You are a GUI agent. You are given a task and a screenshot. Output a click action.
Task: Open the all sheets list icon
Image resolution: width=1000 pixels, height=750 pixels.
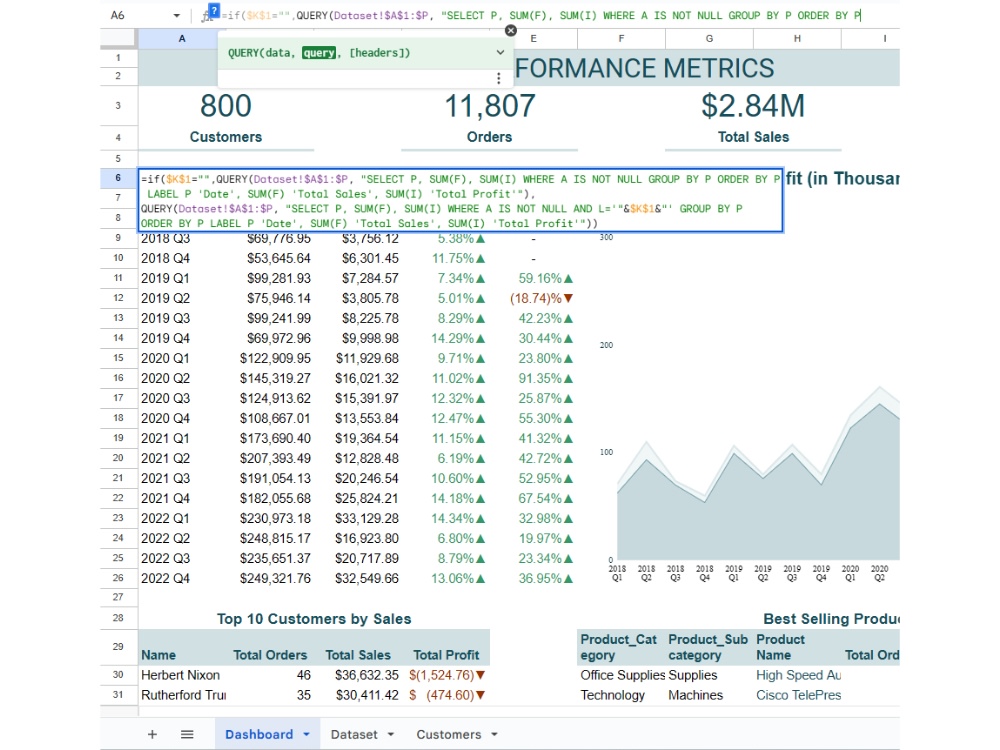[187, 734]
